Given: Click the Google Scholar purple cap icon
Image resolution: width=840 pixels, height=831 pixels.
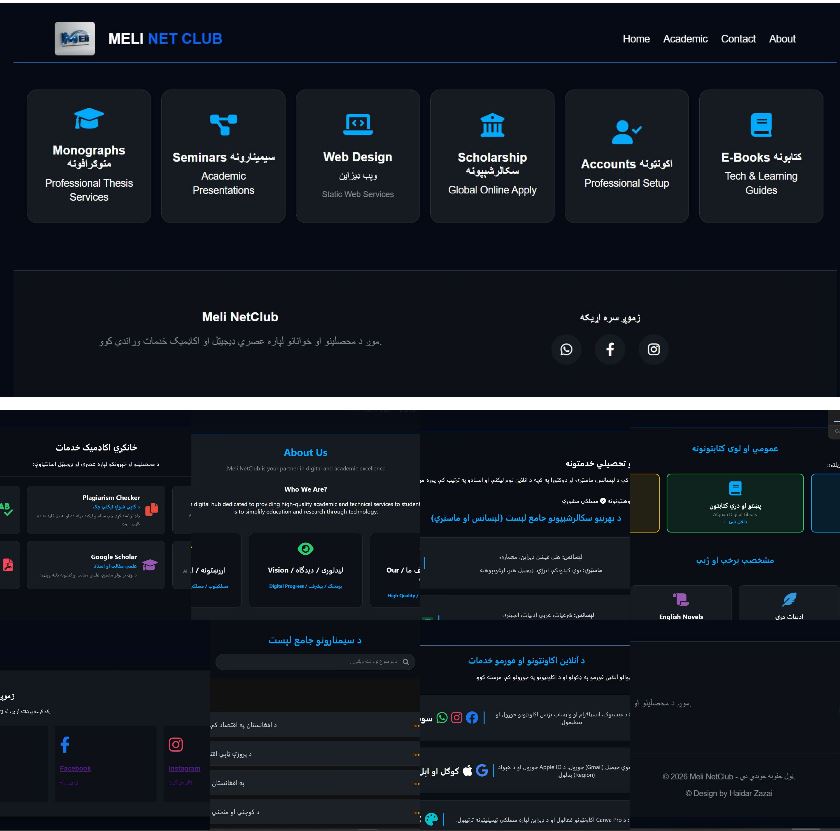Looking at the screenshot, I should point(150,565).
